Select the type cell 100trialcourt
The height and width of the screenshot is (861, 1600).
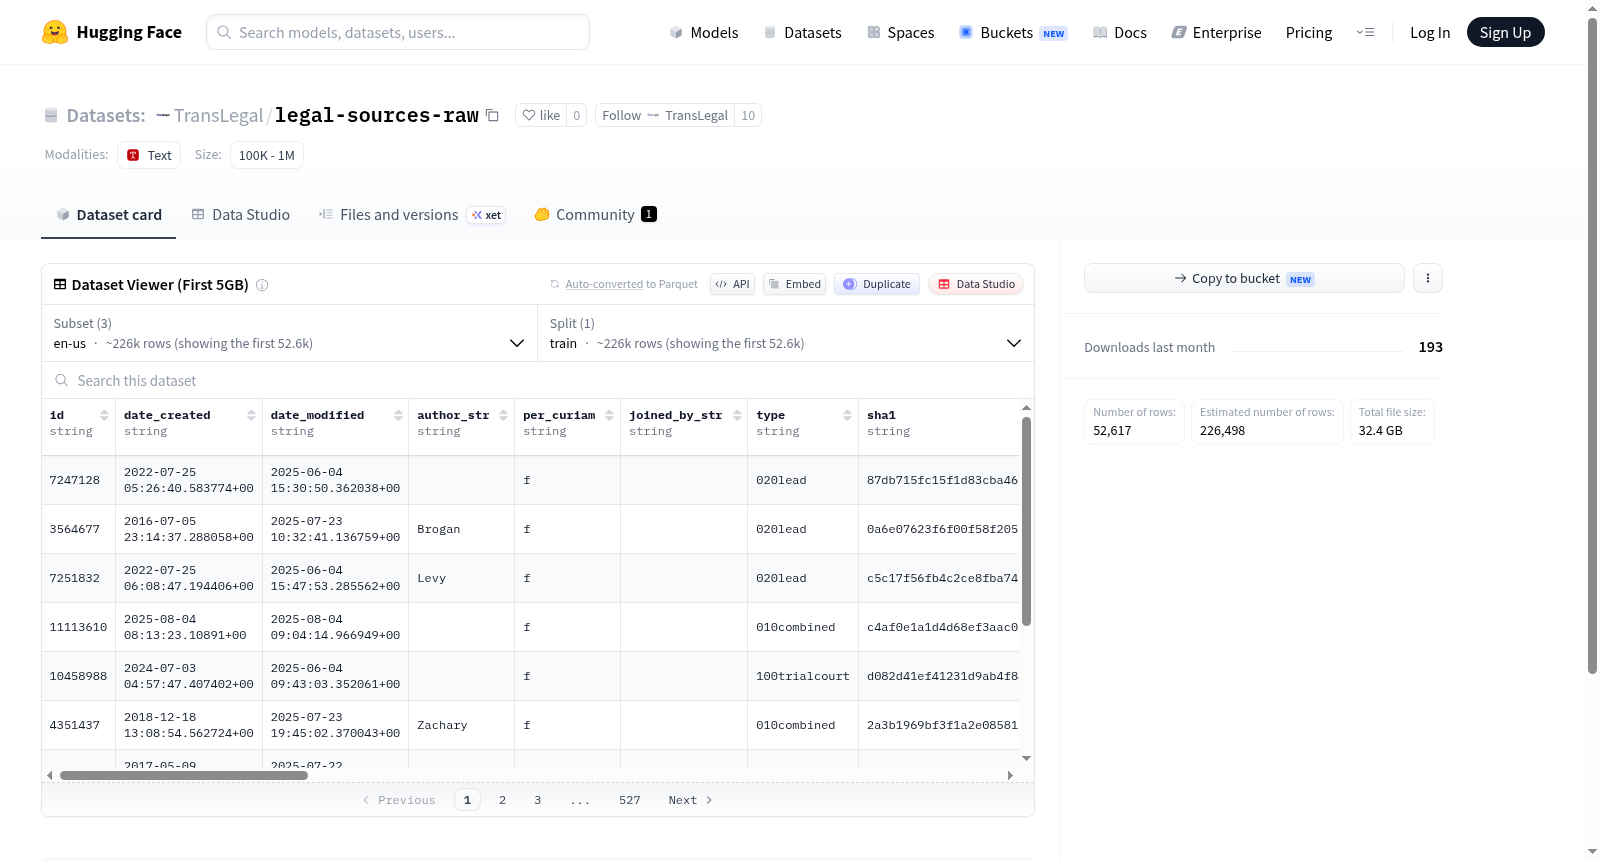point(803,676)
